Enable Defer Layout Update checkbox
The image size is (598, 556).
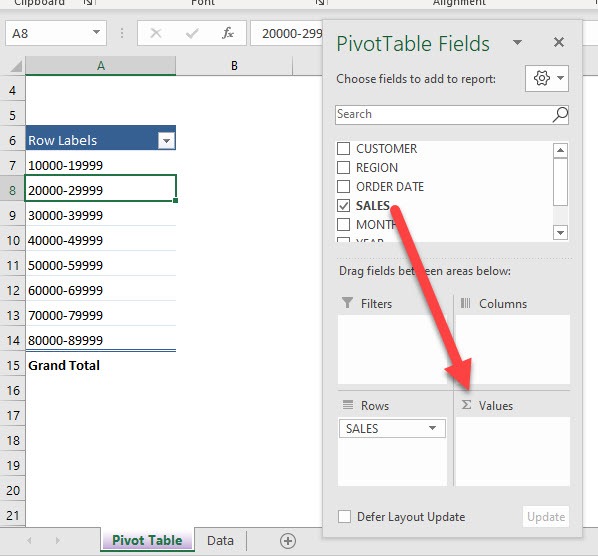tap(344, 517)
